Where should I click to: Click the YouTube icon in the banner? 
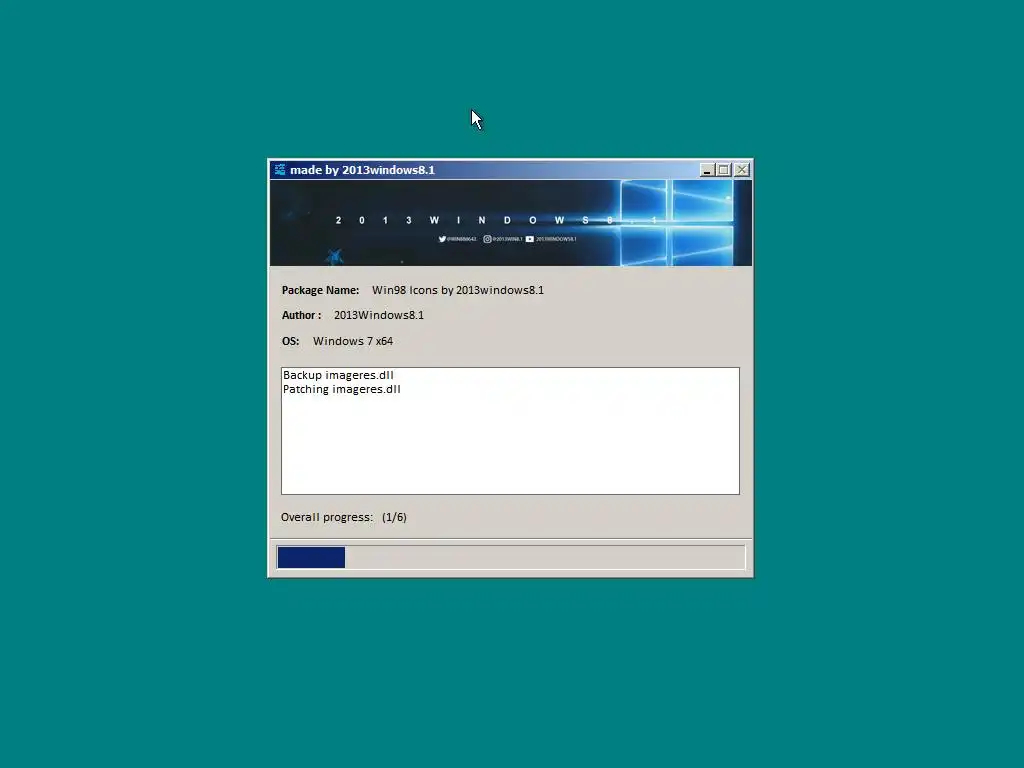point(530,239)
